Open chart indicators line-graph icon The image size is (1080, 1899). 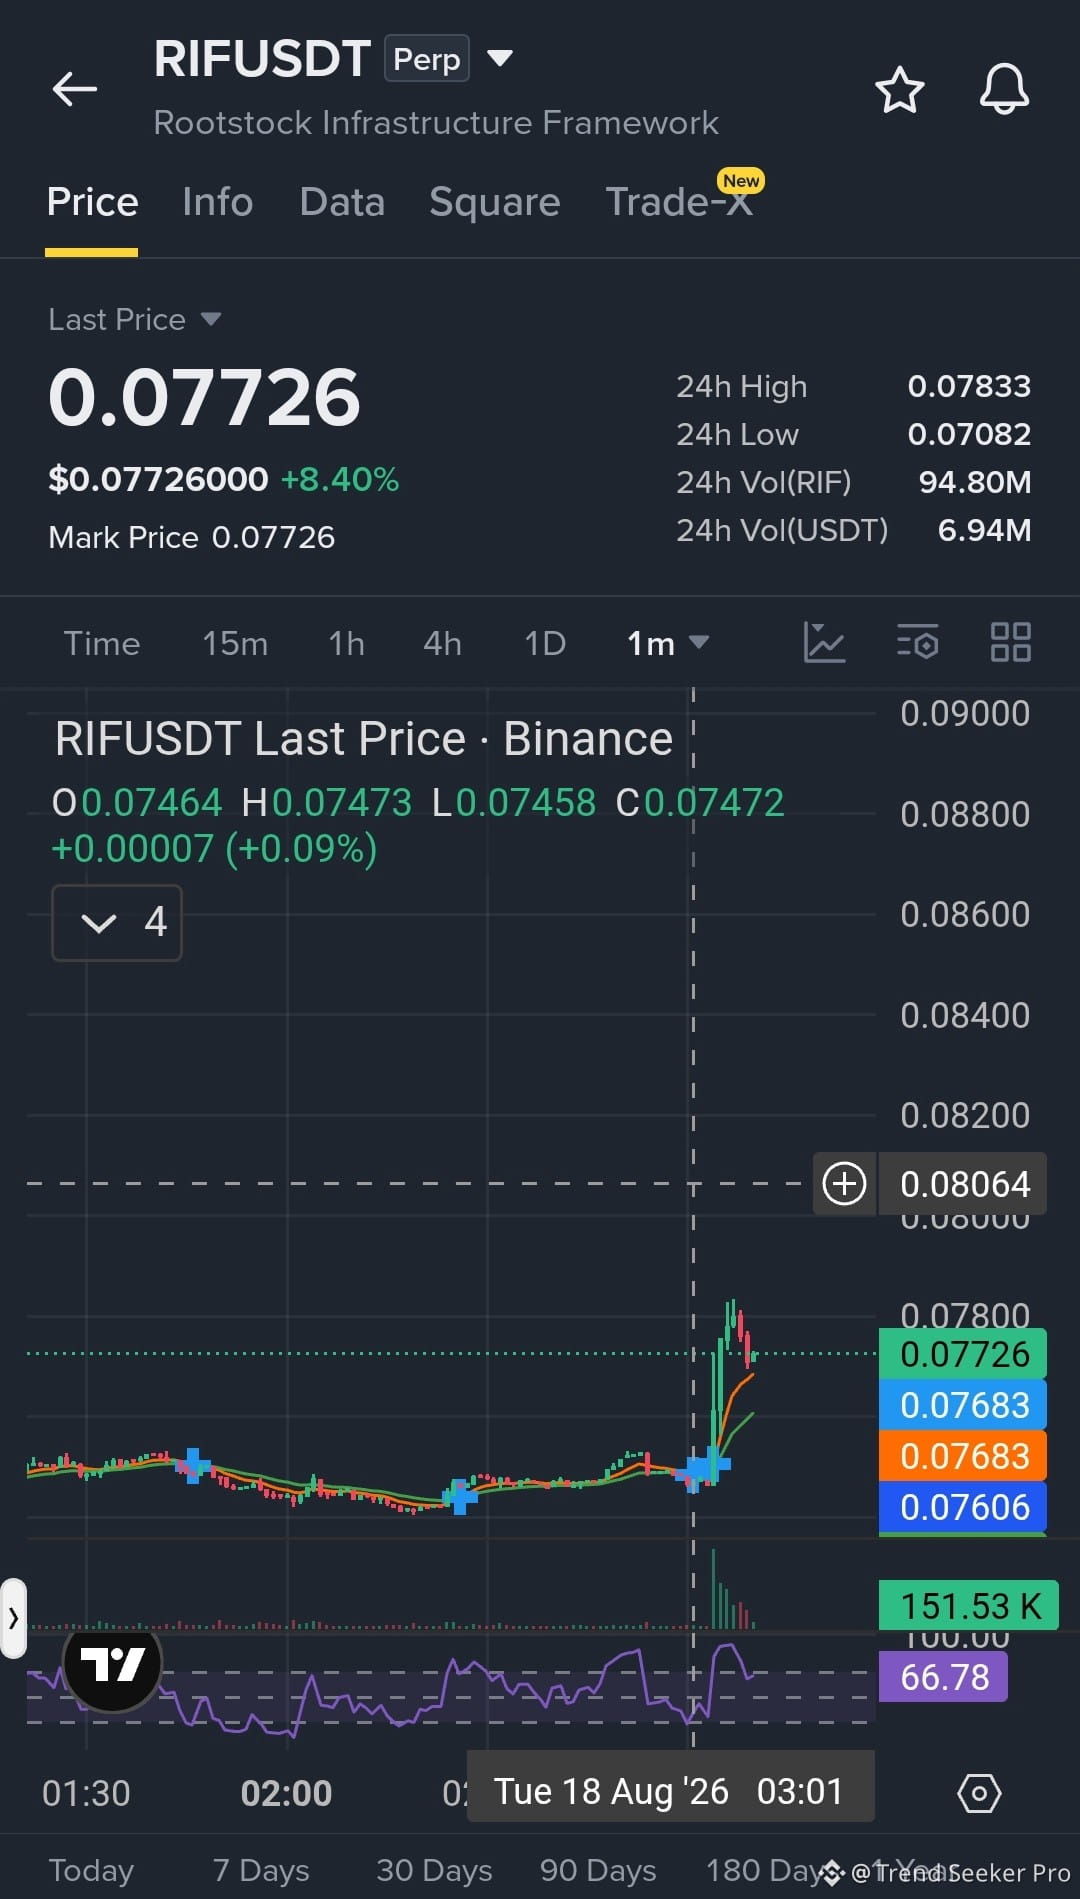[824, 642]
